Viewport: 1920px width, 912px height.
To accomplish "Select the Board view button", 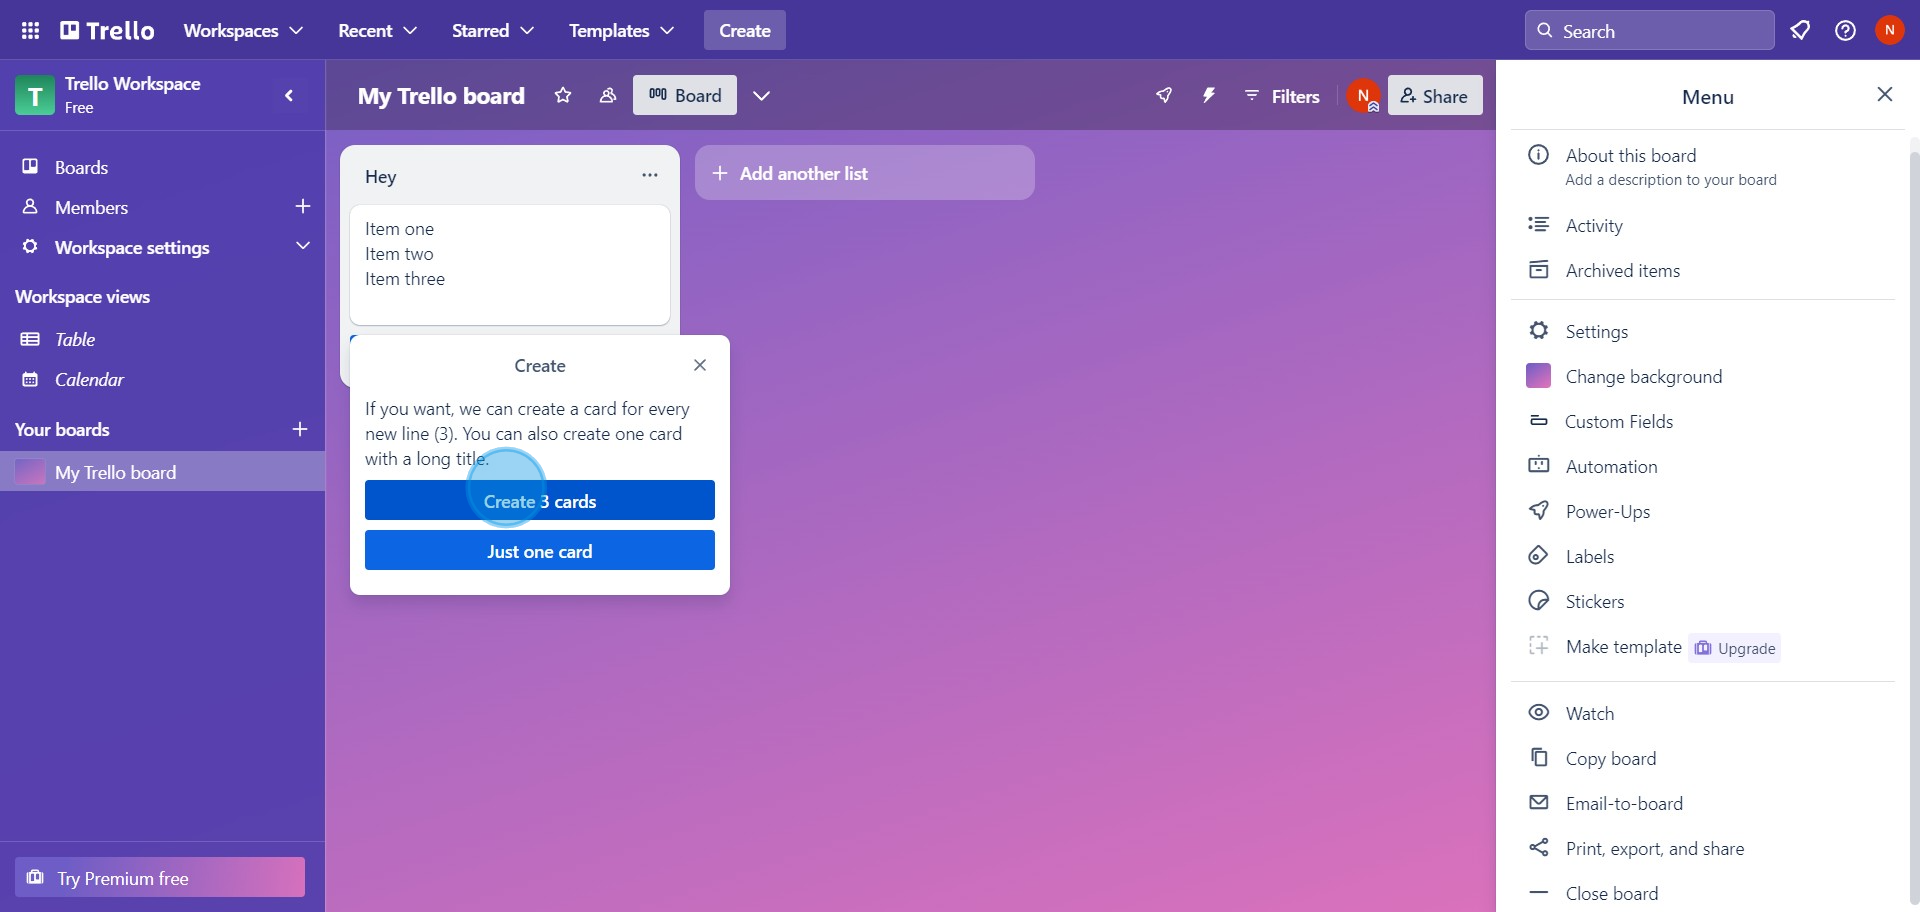I will (x=685, y=95).
